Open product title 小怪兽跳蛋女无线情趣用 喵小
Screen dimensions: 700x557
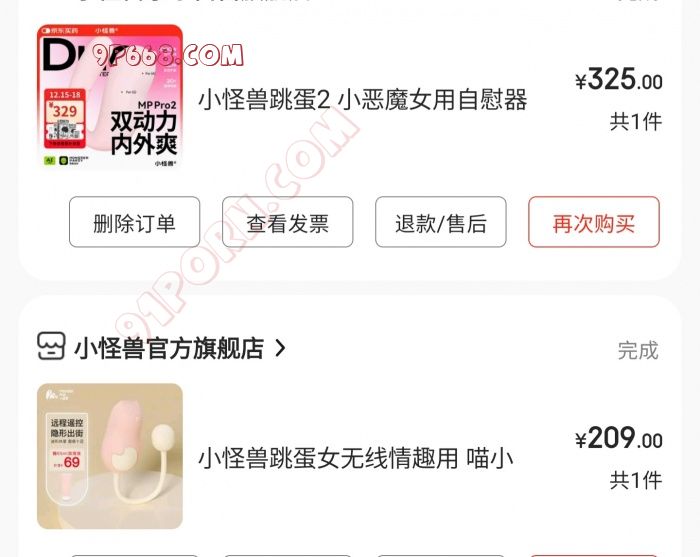[355, 458]
